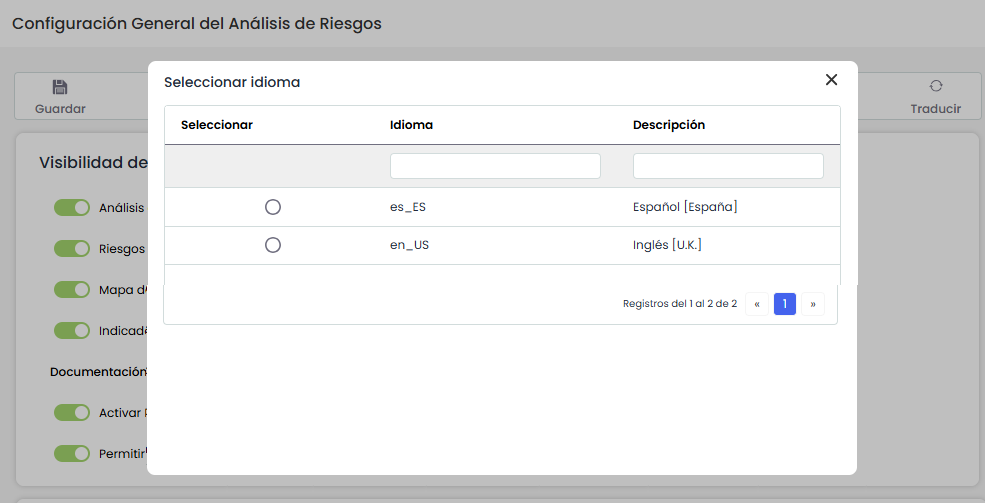
Task: Select the es_ES language radio button
Action: point(273,207)
